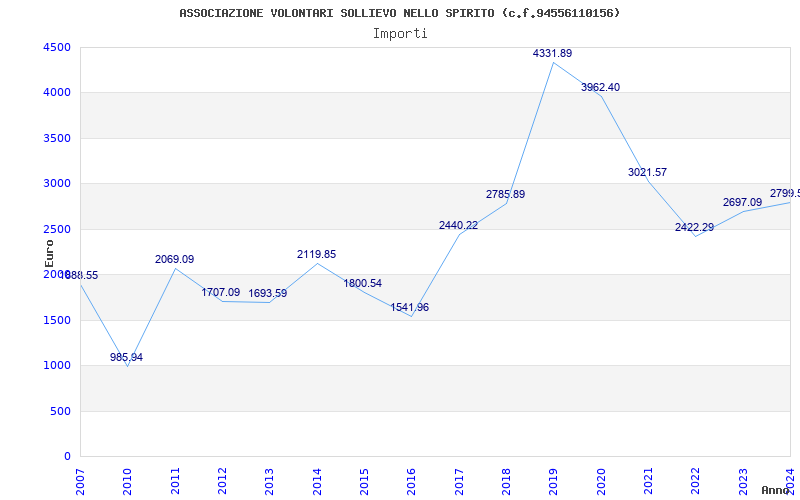The image size is (800, 500).
Task: Click the Euro axis label
Action: 49,254
